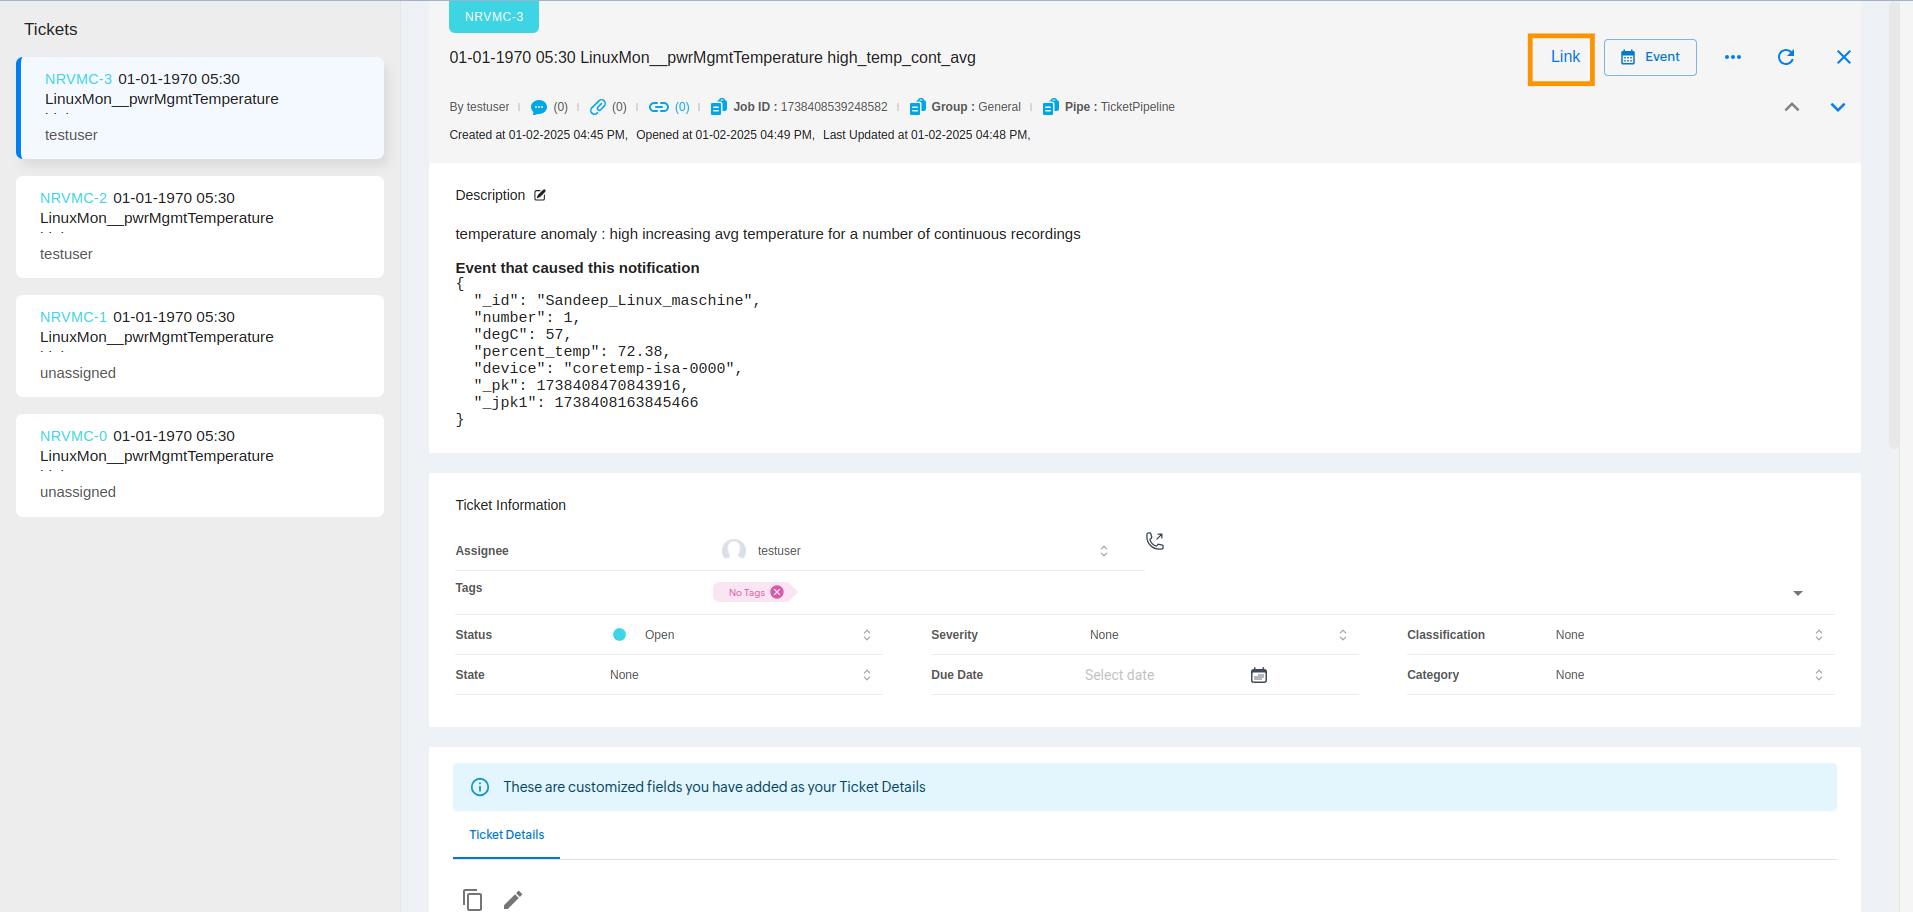The height and width of the screenshot is (912, 1913).
Task: Select ticket NRVMC-3 in the list
Action: (x=200, y=108)
